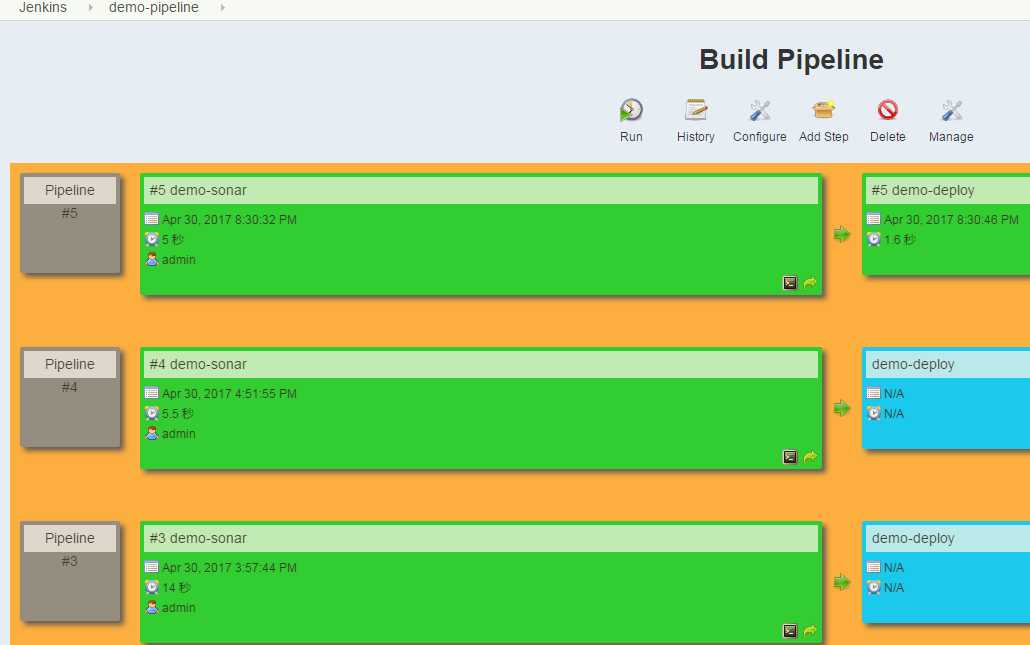
Task: Click the Delete label
Action: click(887, 137)
